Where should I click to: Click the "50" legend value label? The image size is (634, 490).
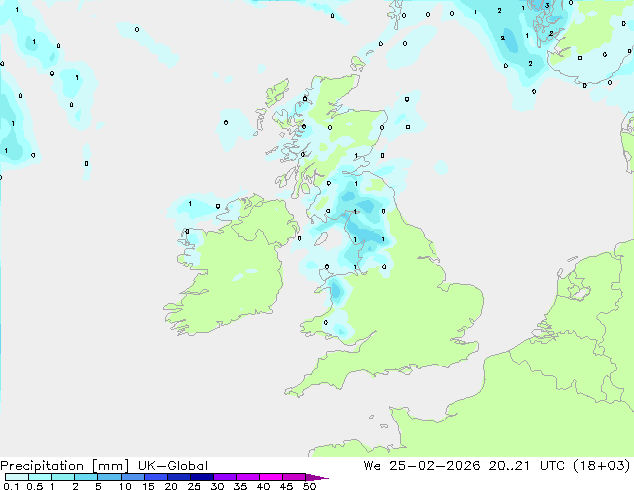(309, 486)
